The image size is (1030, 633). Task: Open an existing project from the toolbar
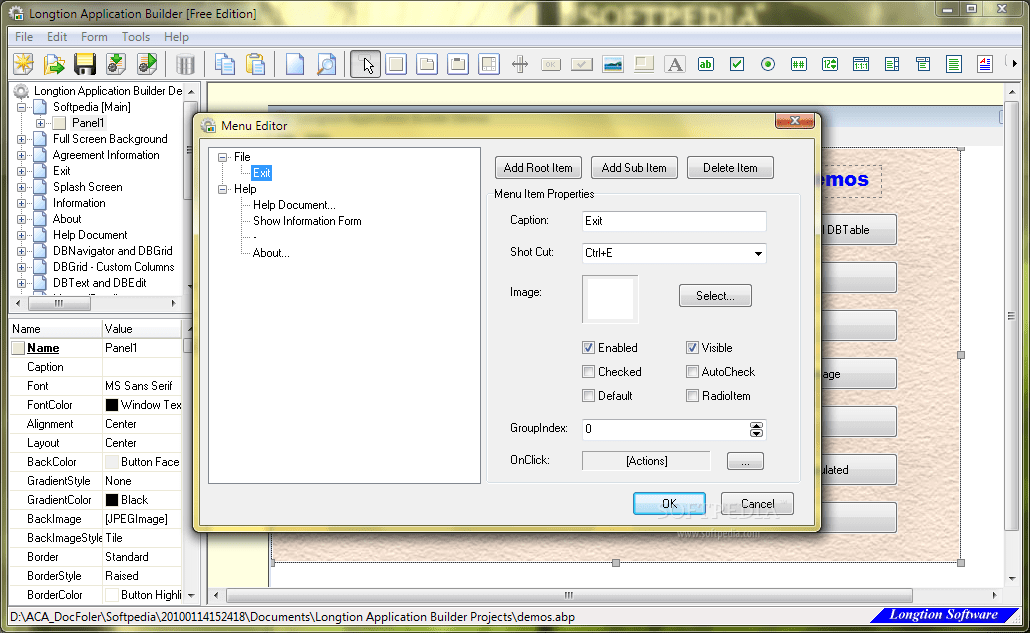pos(53,63)
